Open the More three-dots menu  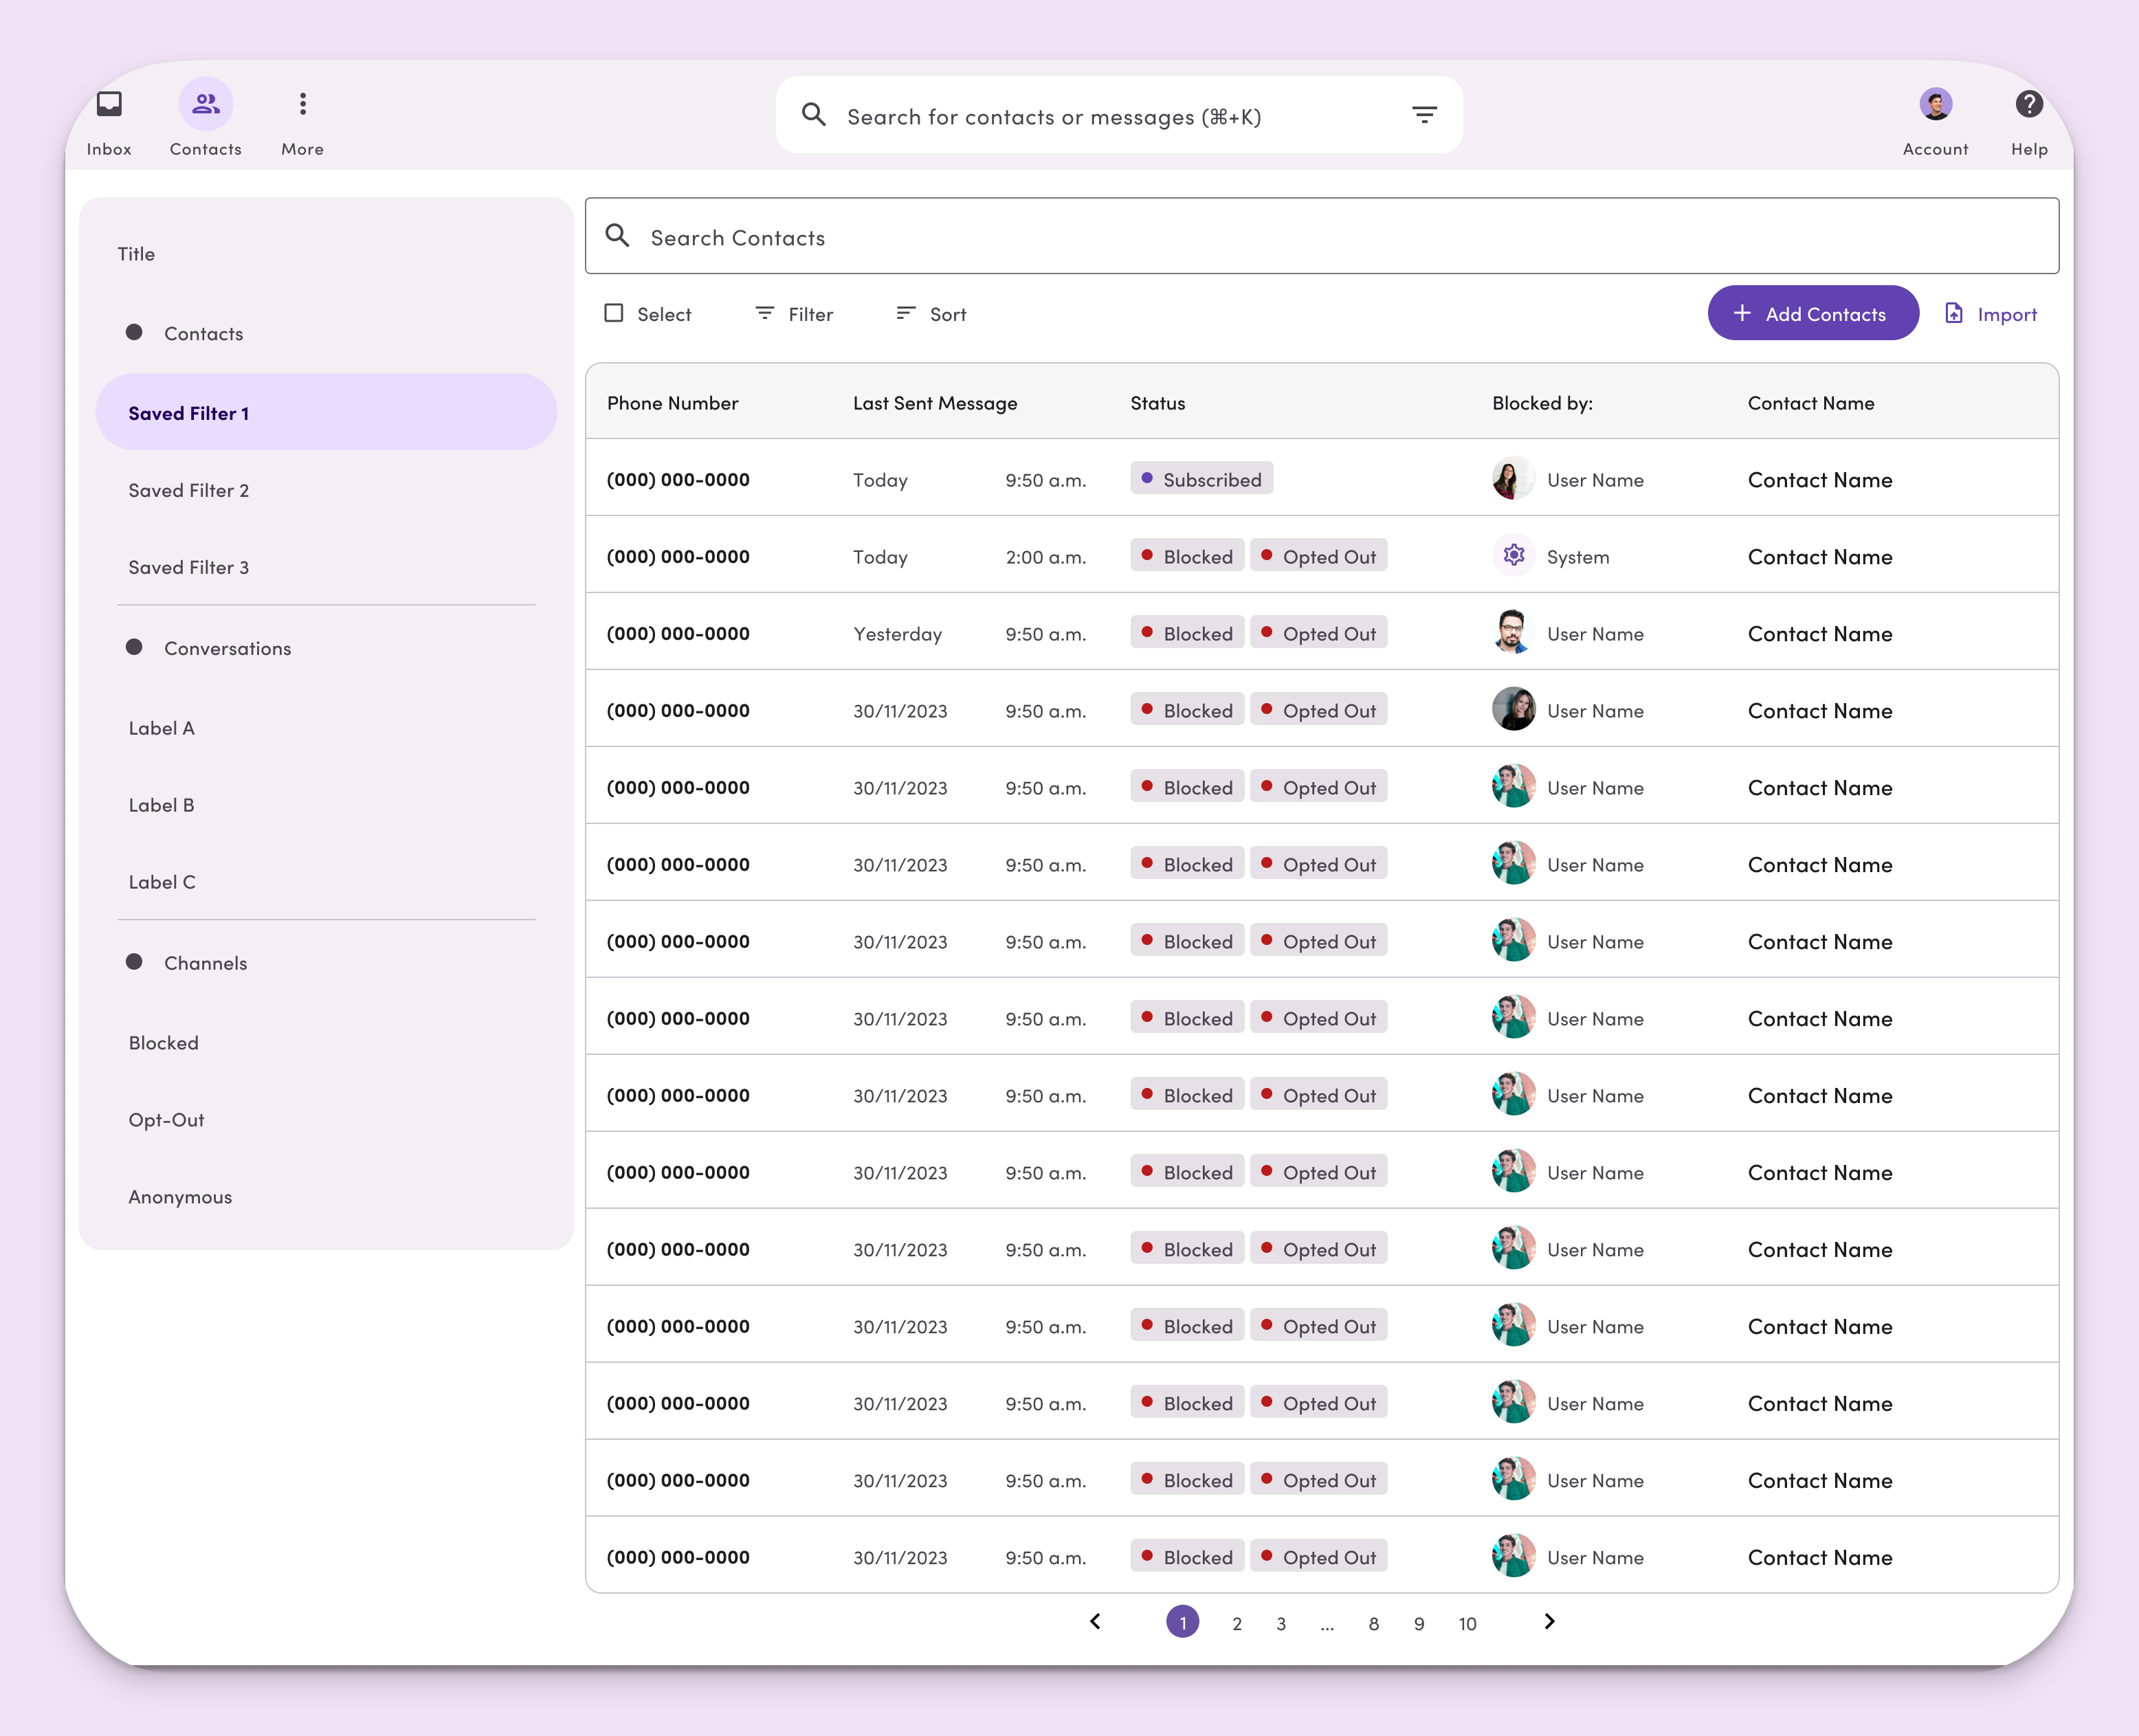point(302,104)
